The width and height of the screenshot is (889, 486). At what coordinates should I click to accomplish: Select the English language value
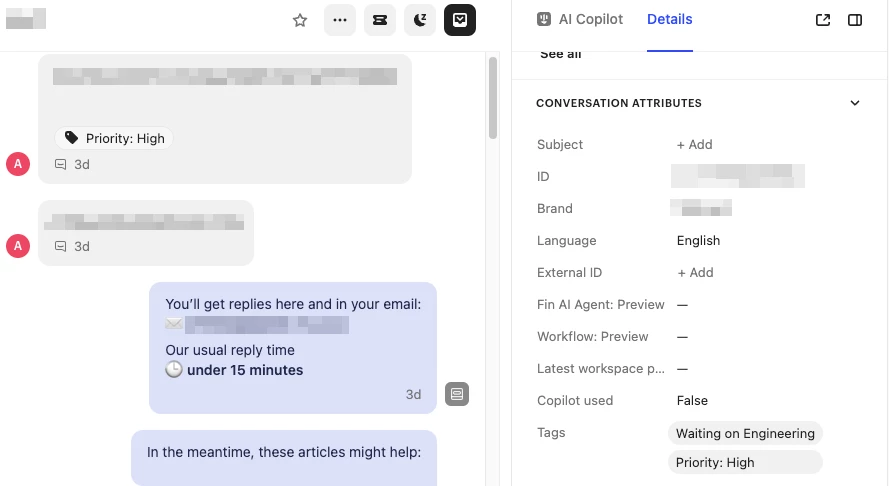[x=698, y=240]
